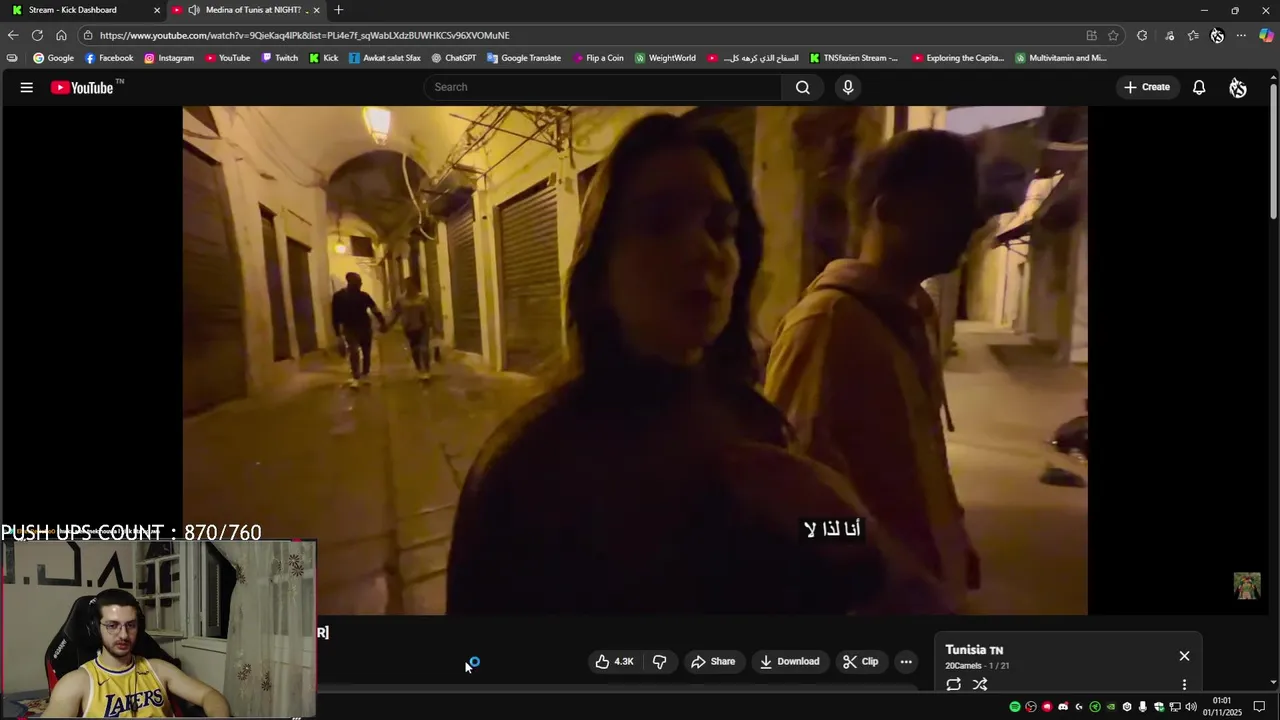
Task: Like the video showing 4.3K
Action: point(614,661)
